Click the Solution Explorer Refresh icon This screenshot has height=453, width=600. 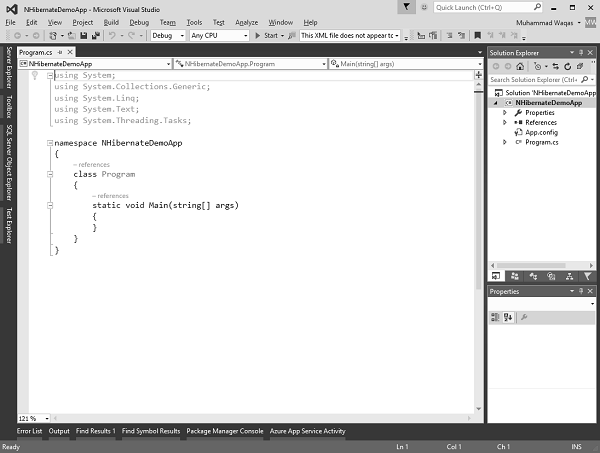click(x=567, y=67)
